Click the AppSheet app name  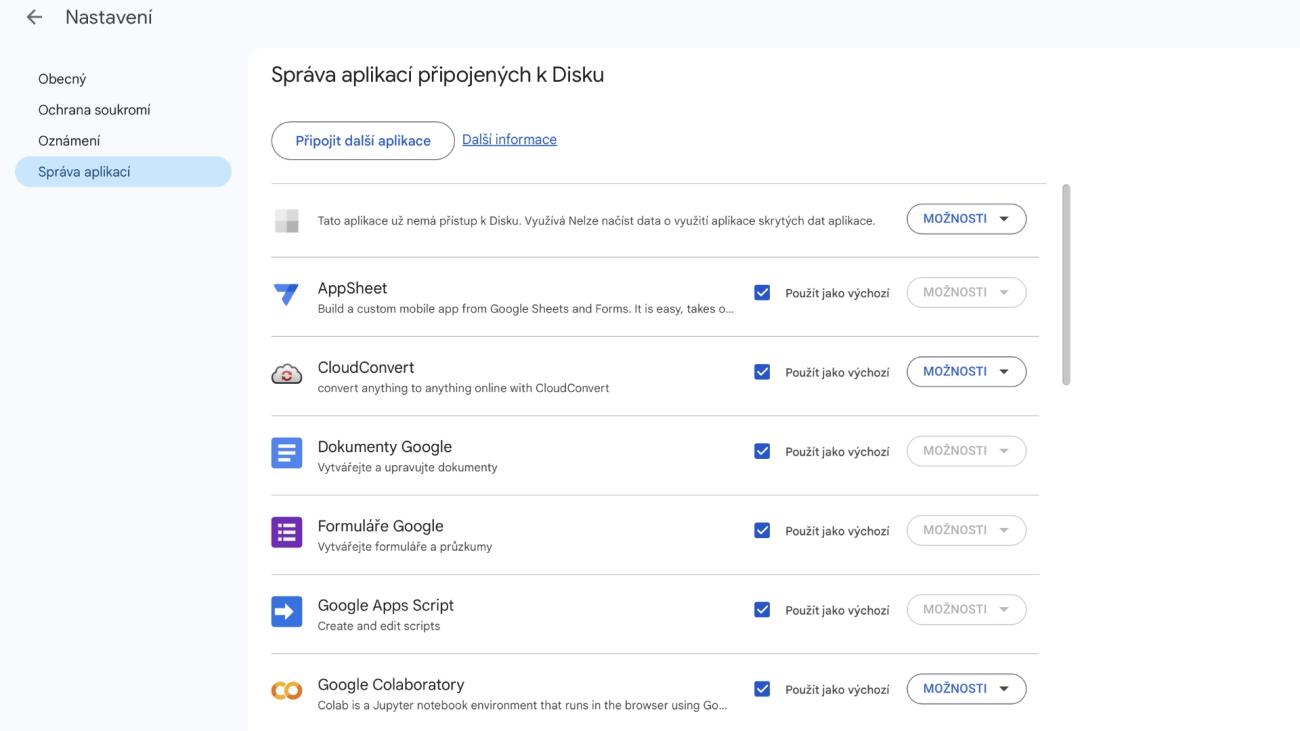(x=352, y=288)
